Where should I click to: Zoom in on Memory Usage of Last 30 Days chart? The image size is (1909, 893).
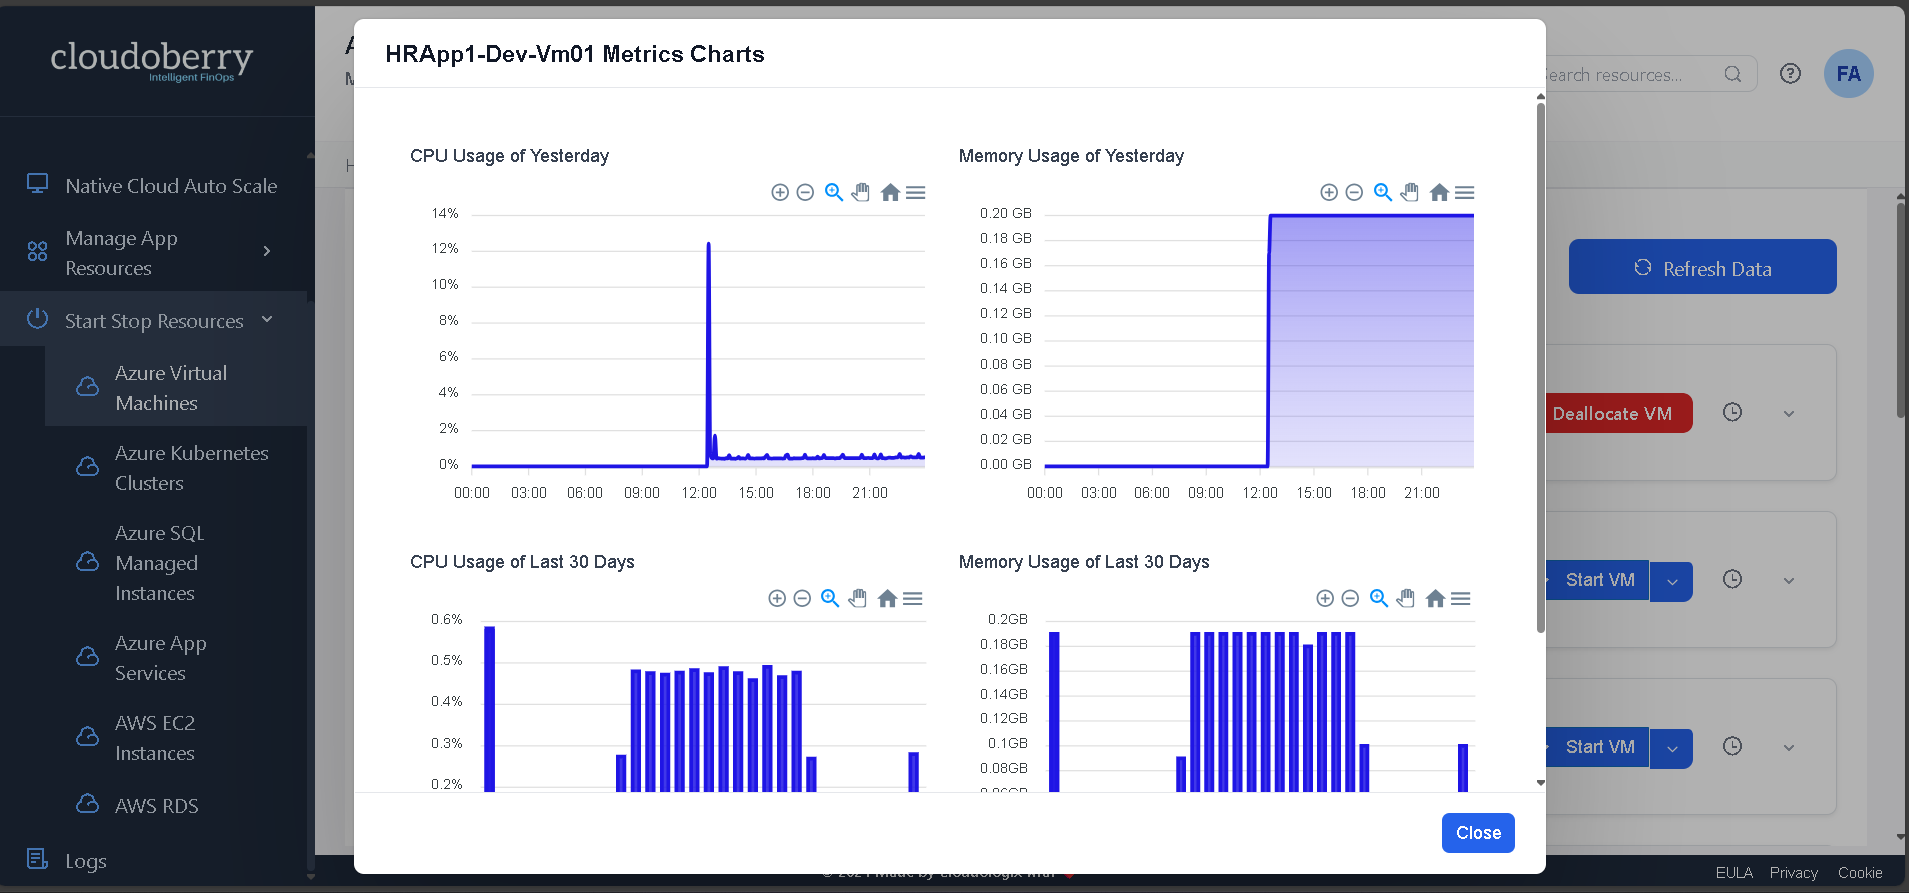(x=1325, y=598)
